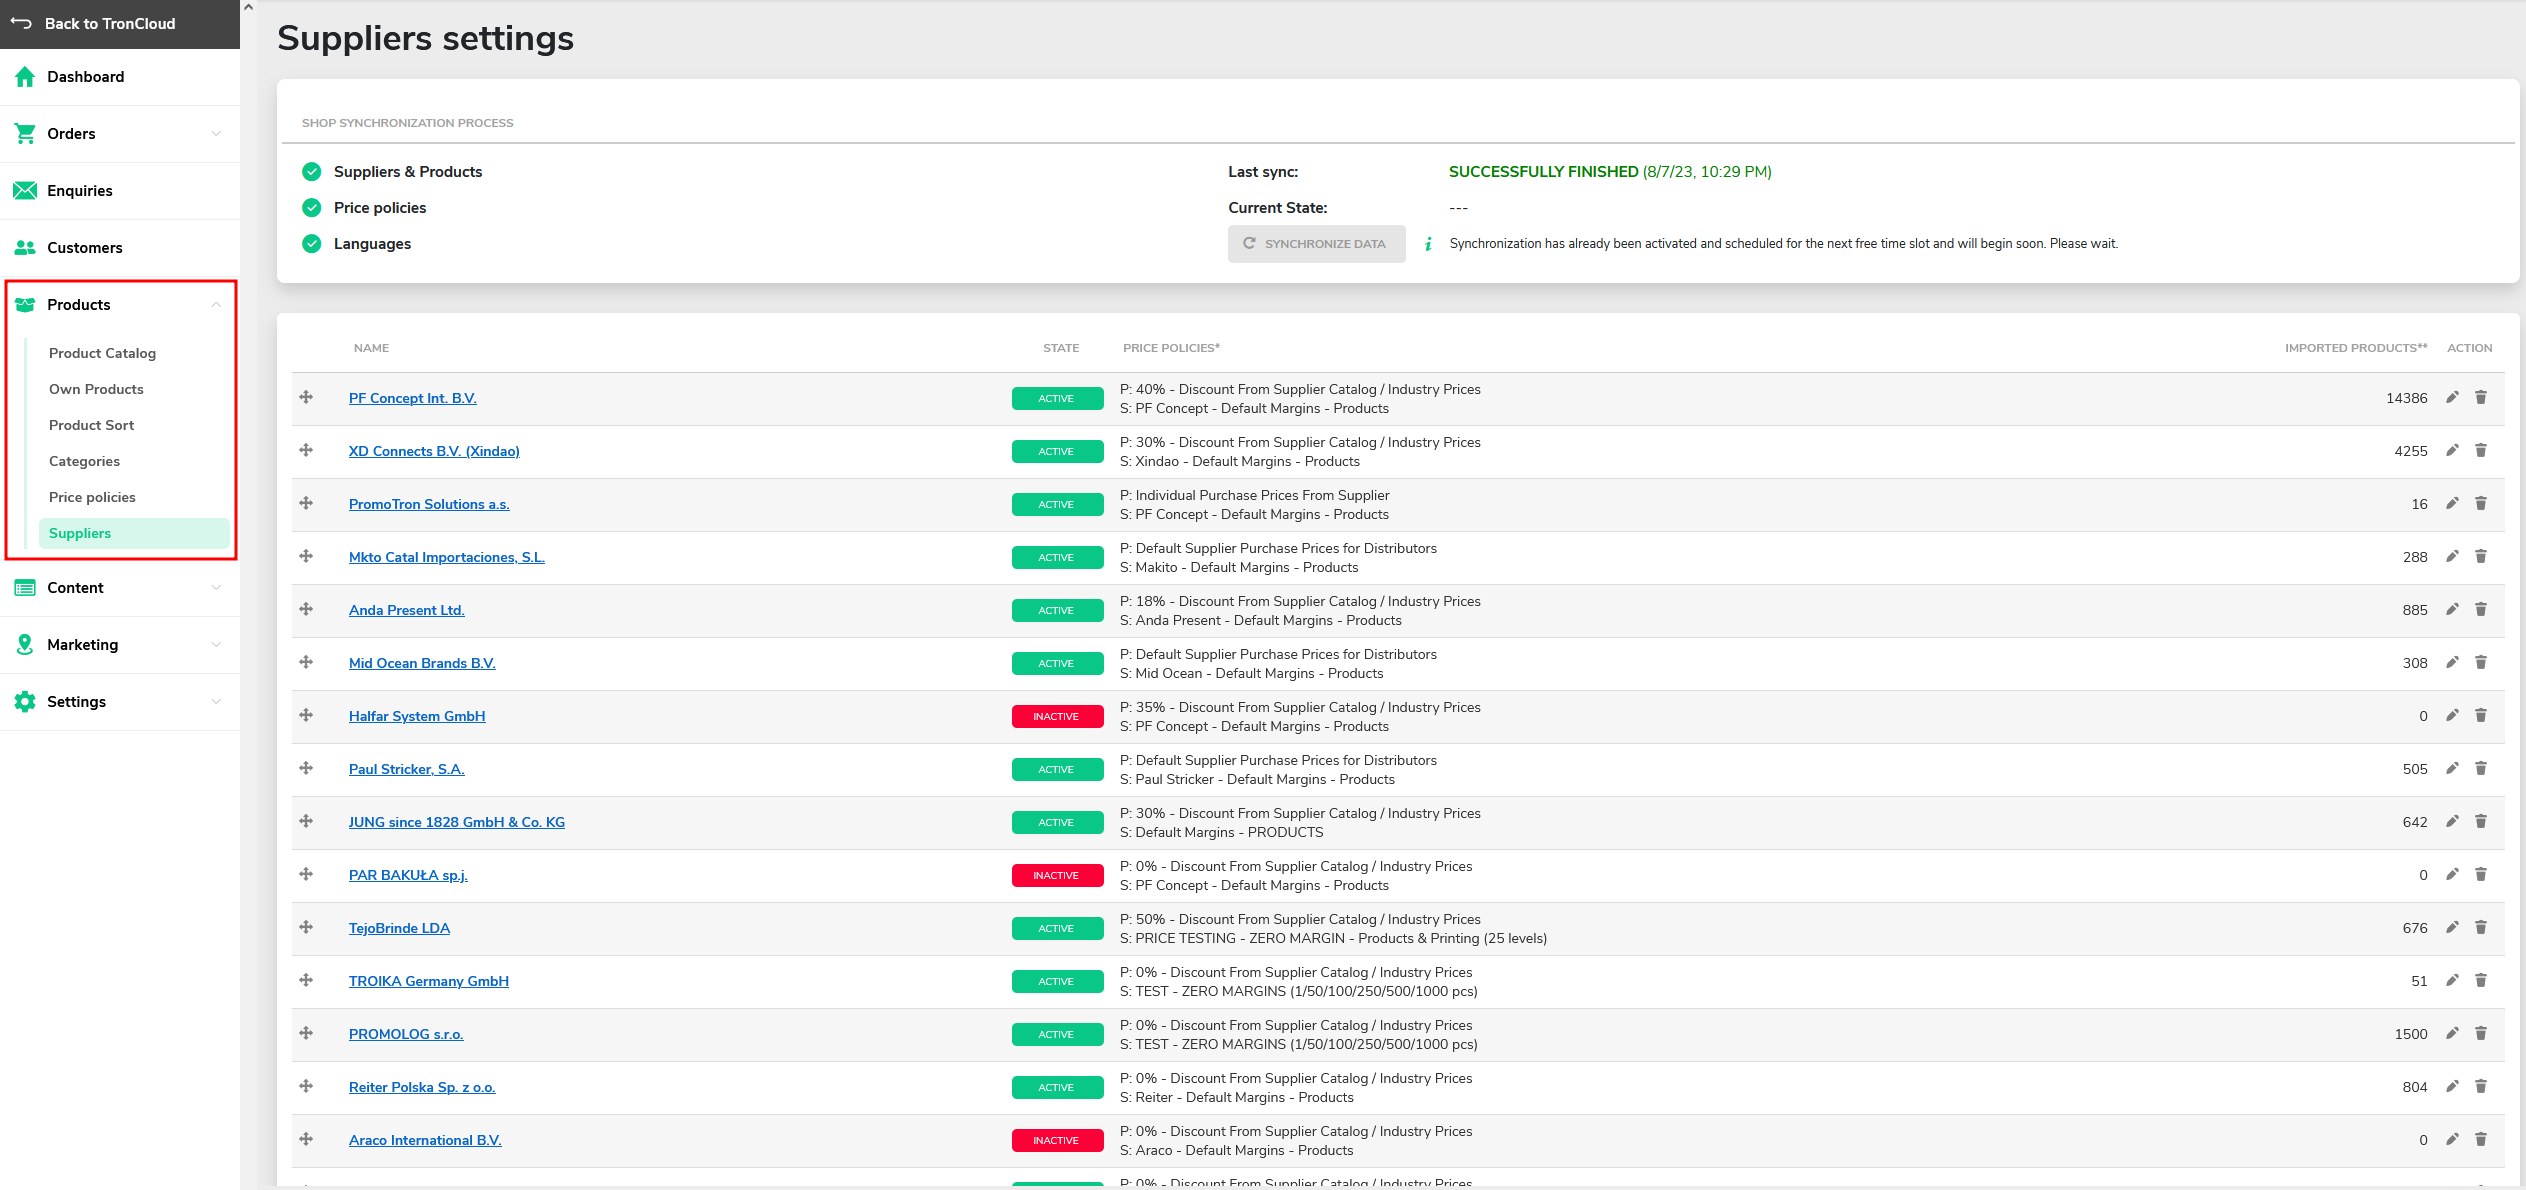Expand the Orders menu chevron
This screenshot has width=2526, height=1190.
point(216,134)
